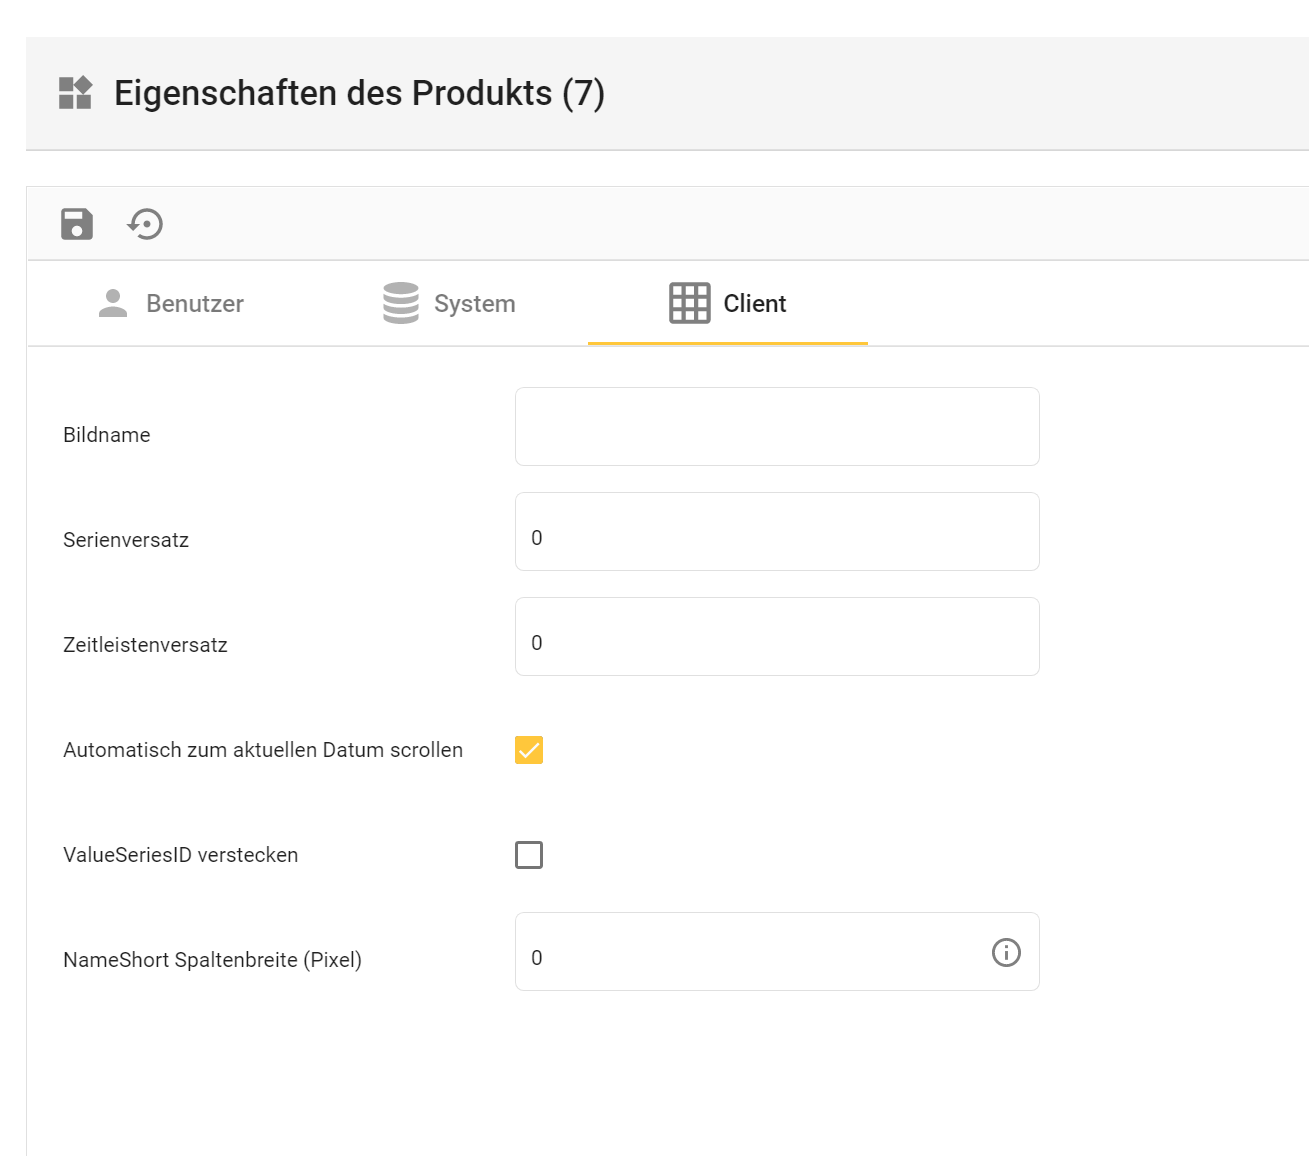Click inside the Zeitleistenversatz field
Screen dimensions: 1309x1156
point(776,636)
